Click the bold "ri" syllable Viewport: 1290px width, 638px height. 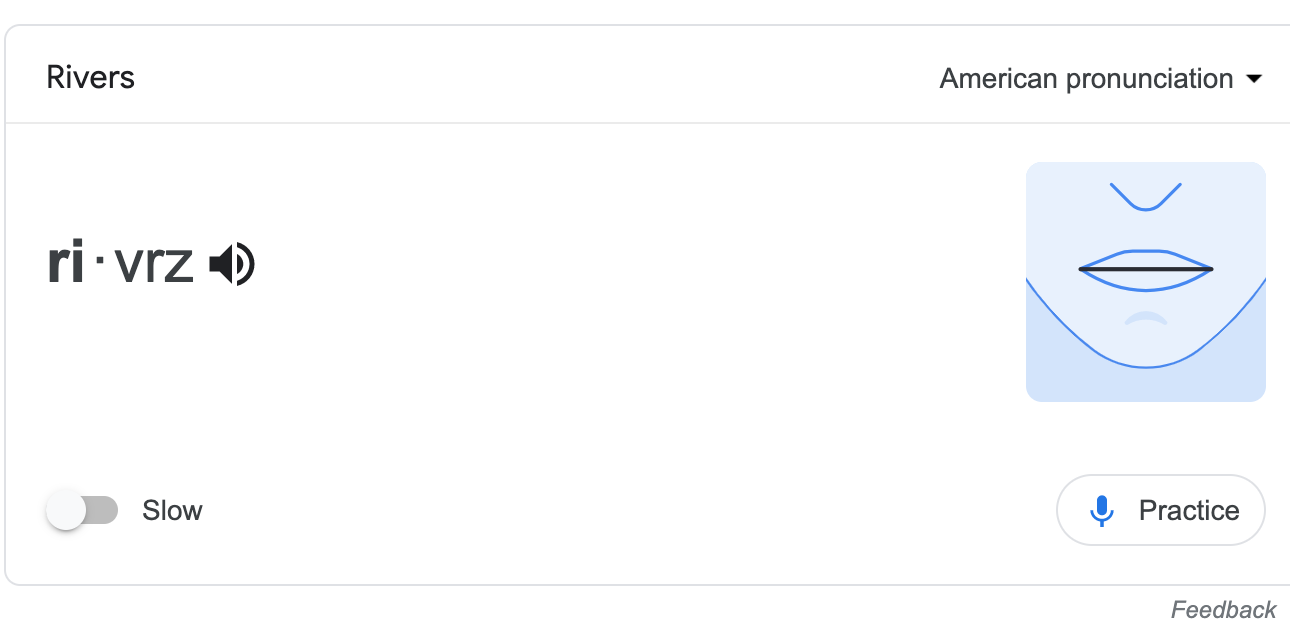(66, 264)
